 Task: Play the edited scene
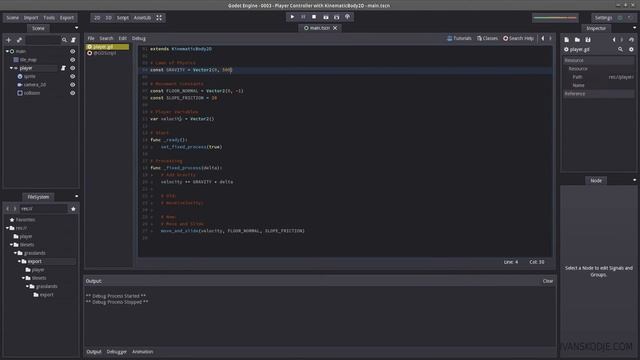click(x=326, y=17)
